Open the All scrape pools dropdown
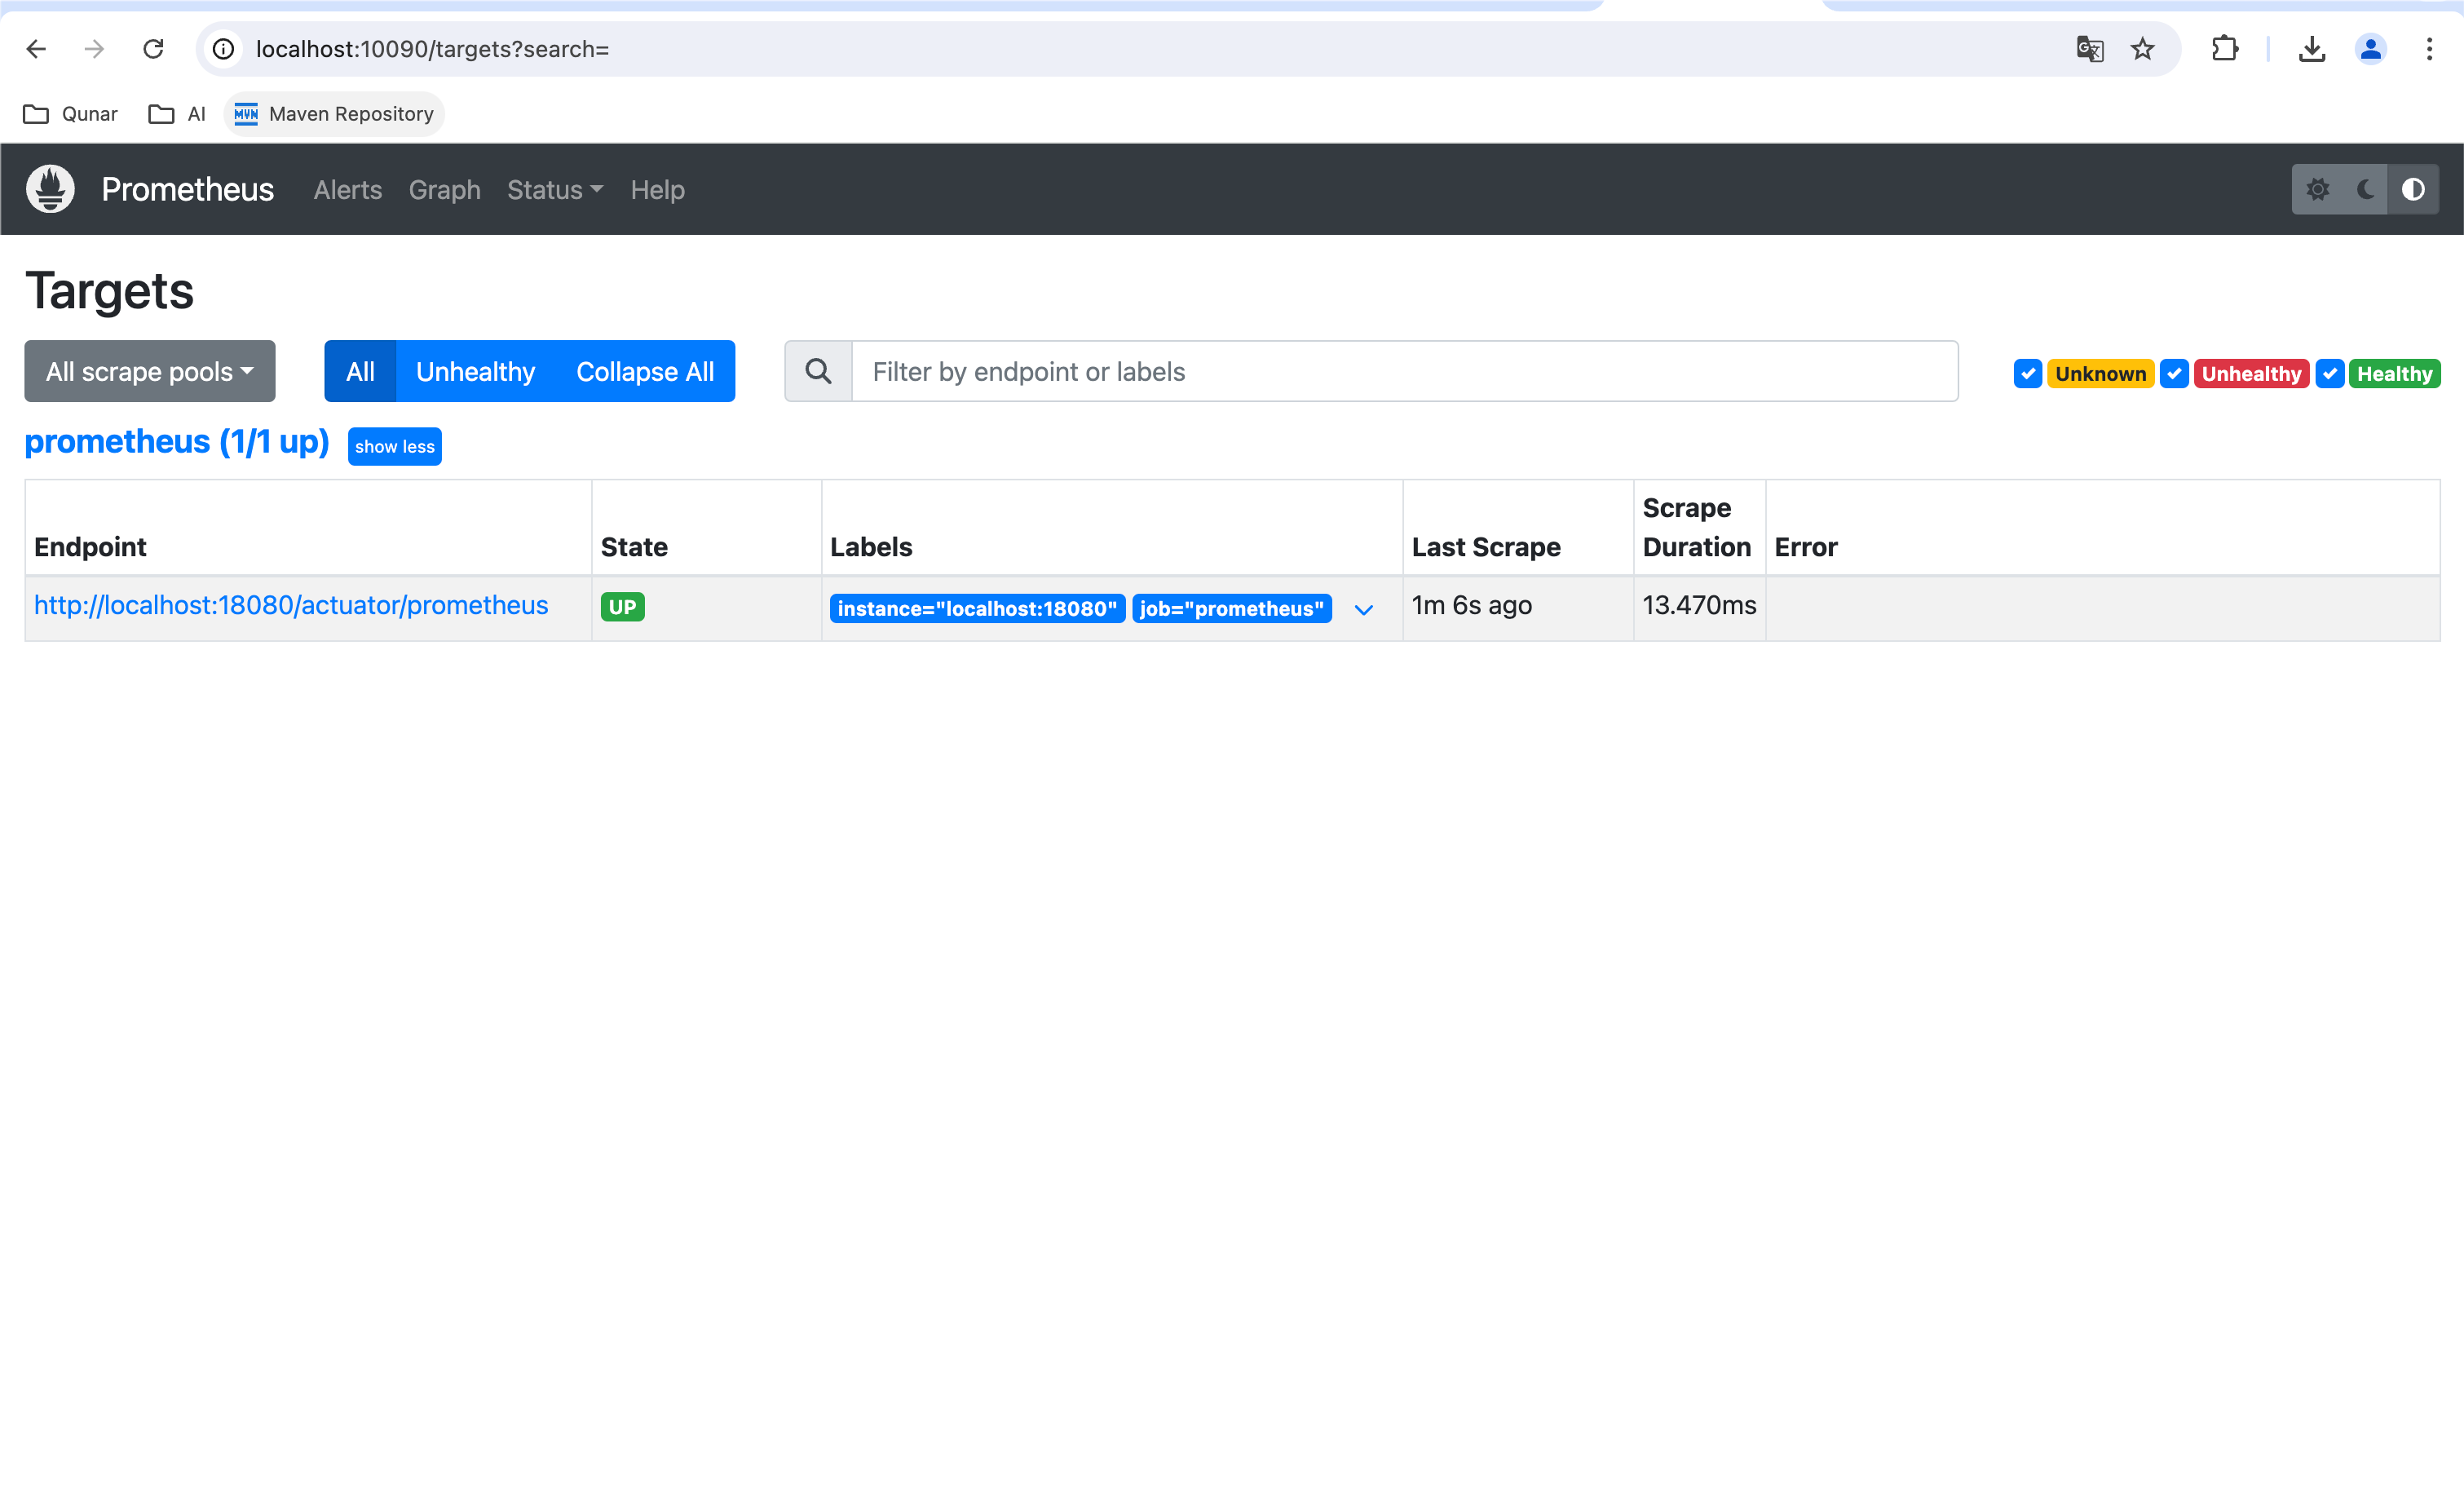Viewport: 2464px width, 1486px height. pos(149,372)
